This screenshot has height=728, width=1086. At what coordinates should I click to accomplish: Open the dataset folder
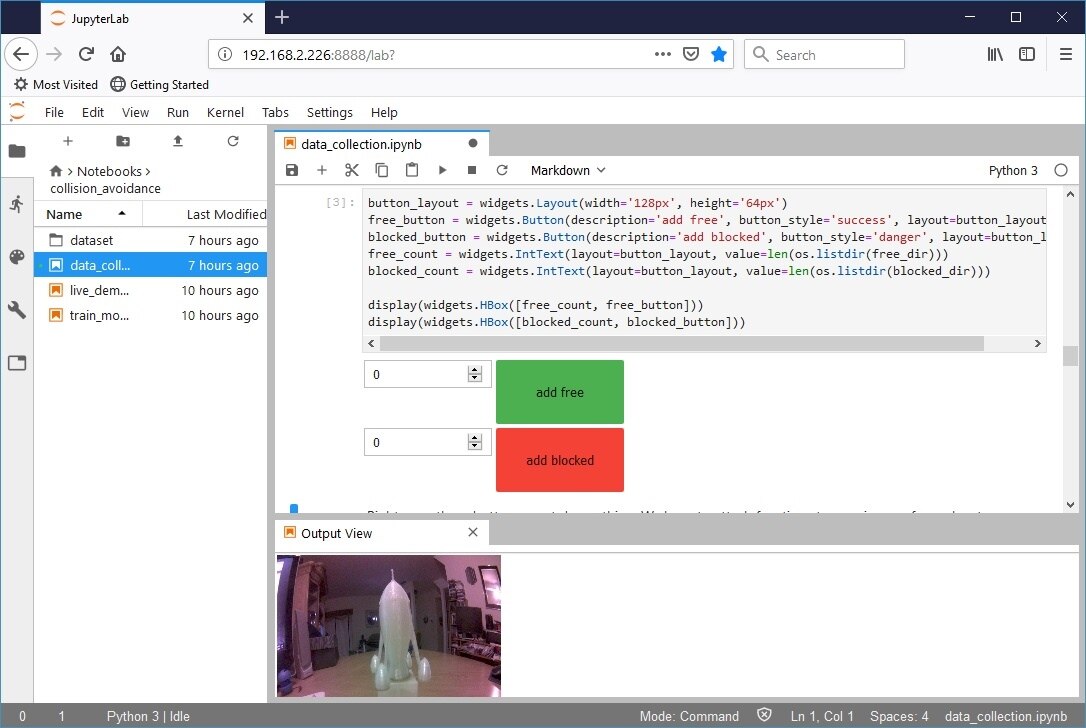click(x=91, y=240)
